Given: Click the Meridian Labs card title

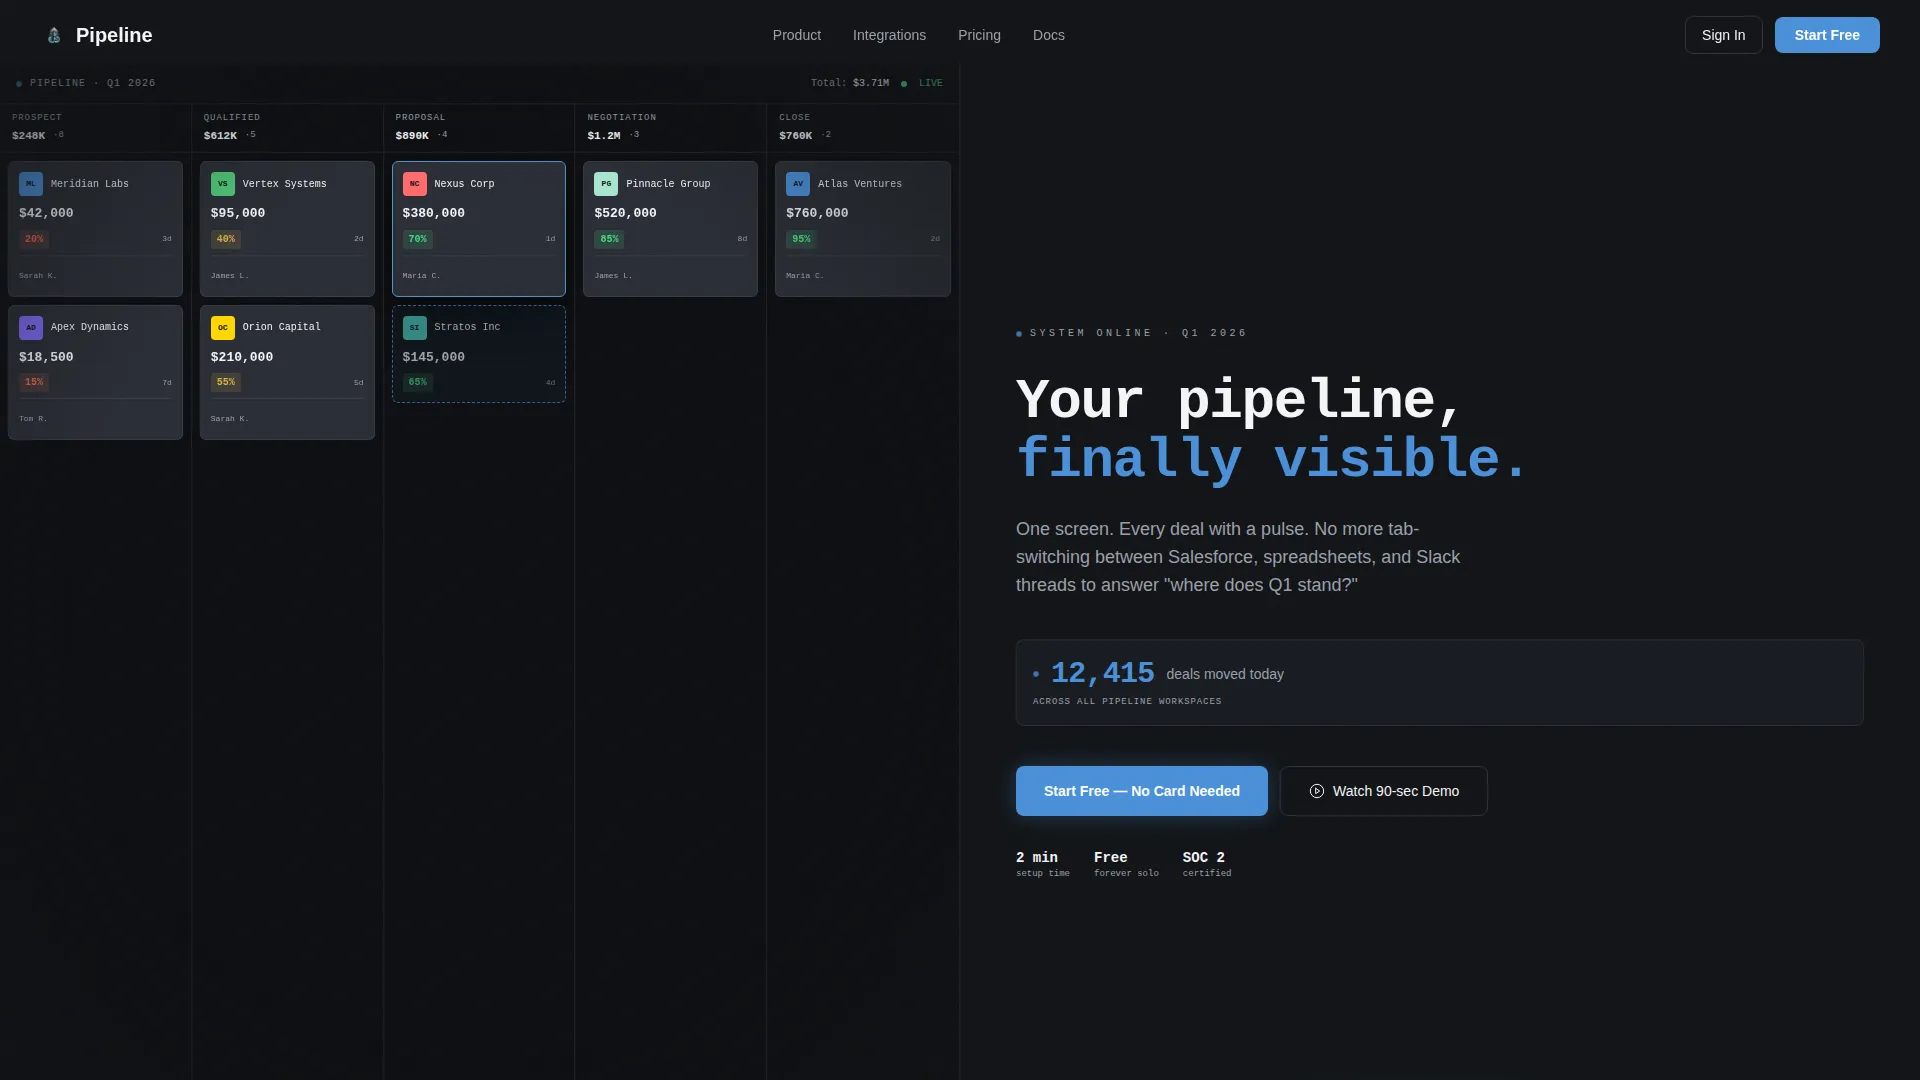Looking at the screenshot, I should pos(90,184).
